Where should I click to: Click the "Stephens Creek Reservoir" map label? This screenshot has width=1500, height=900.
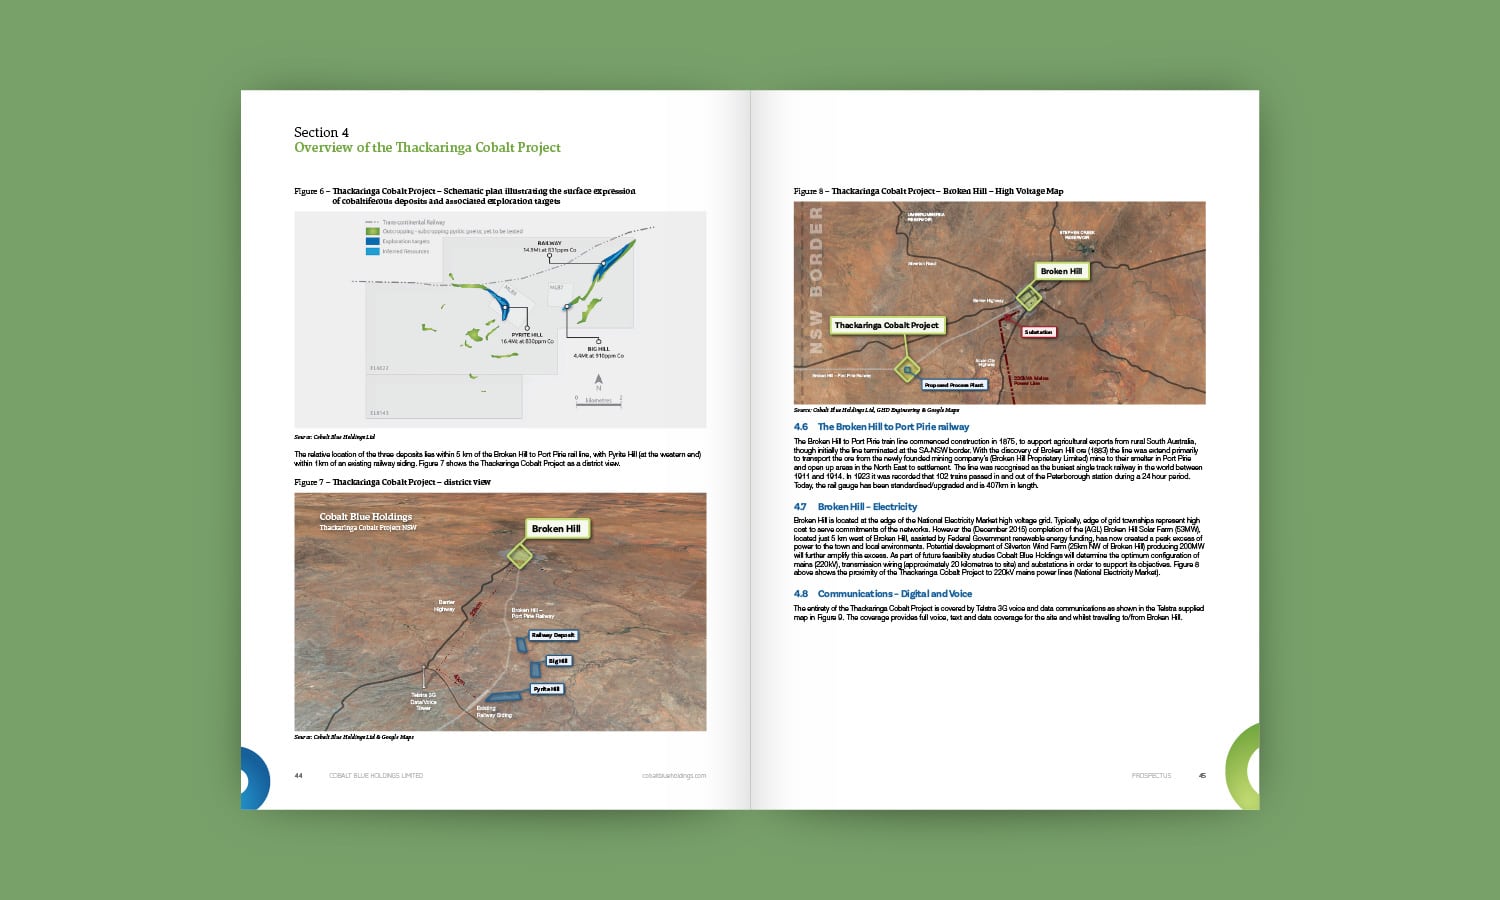point(1077,236)
